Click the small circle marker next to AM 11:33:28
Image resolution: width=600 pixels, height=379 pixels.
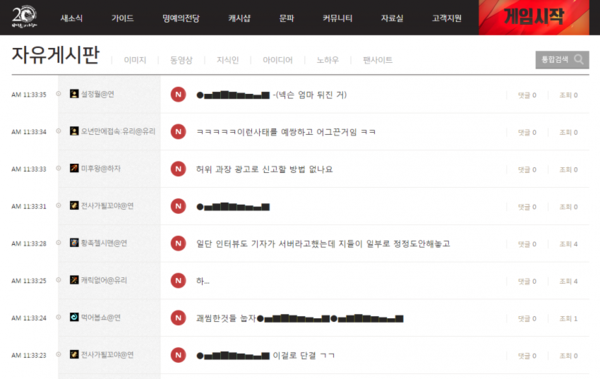coord(59,242)
